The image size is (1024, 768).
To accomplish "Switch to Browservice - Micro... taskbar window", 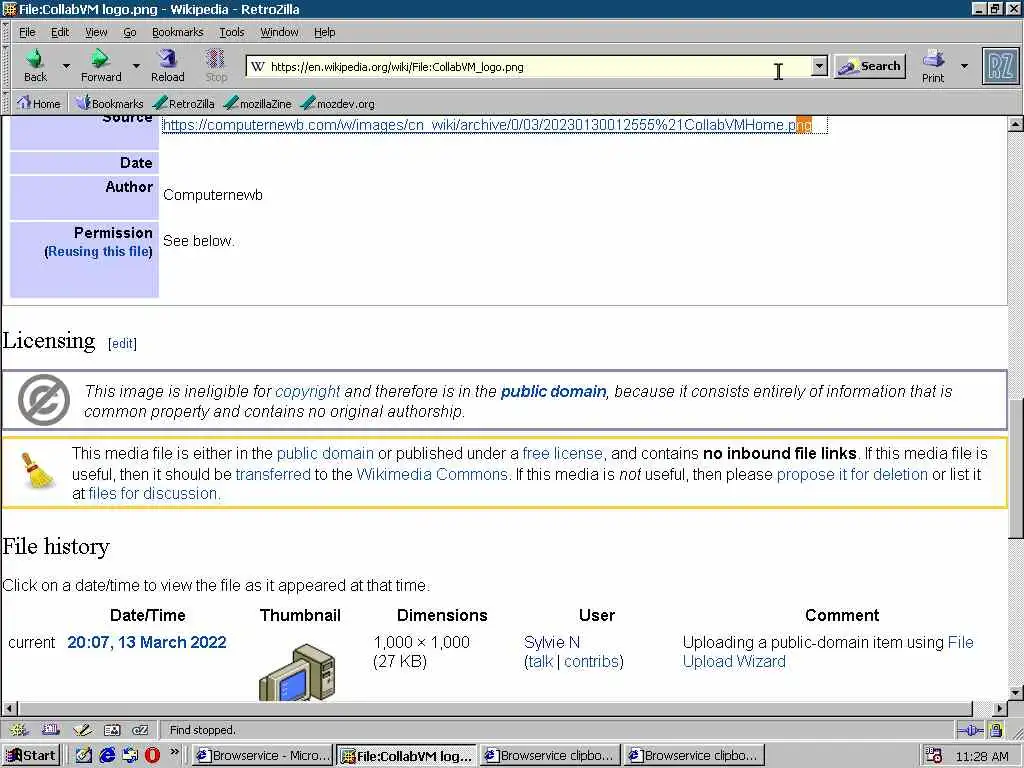I will tap(263, 756).
